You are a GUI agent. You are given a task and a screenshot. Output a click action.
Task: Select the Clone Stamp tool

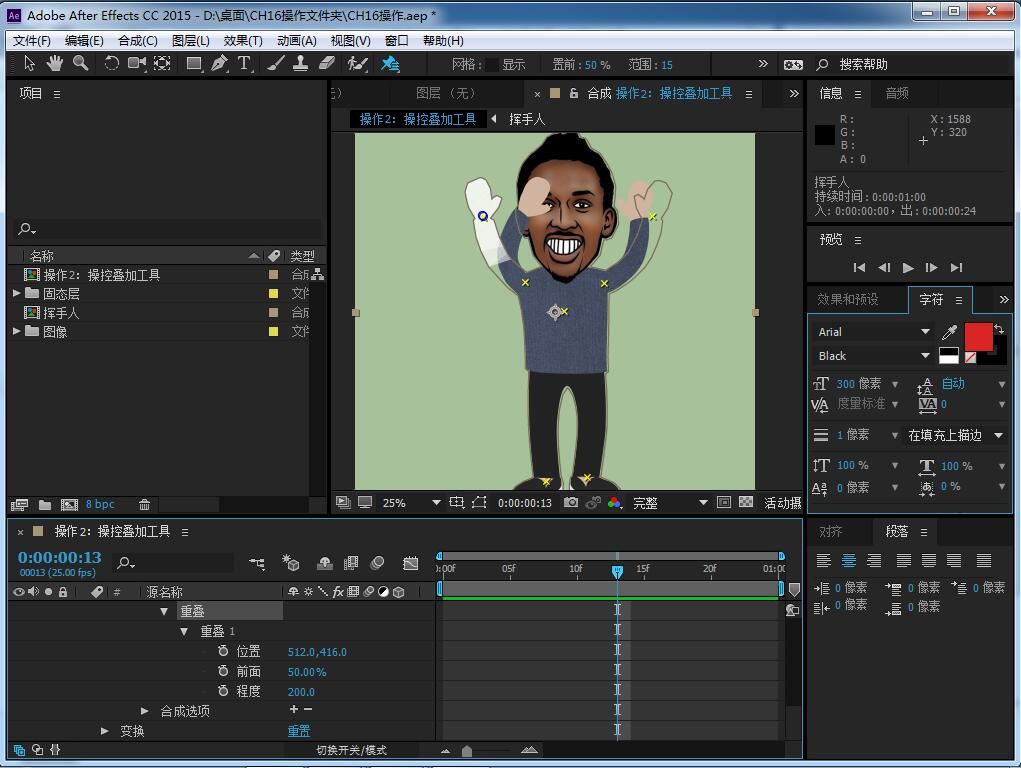point(300,63)
